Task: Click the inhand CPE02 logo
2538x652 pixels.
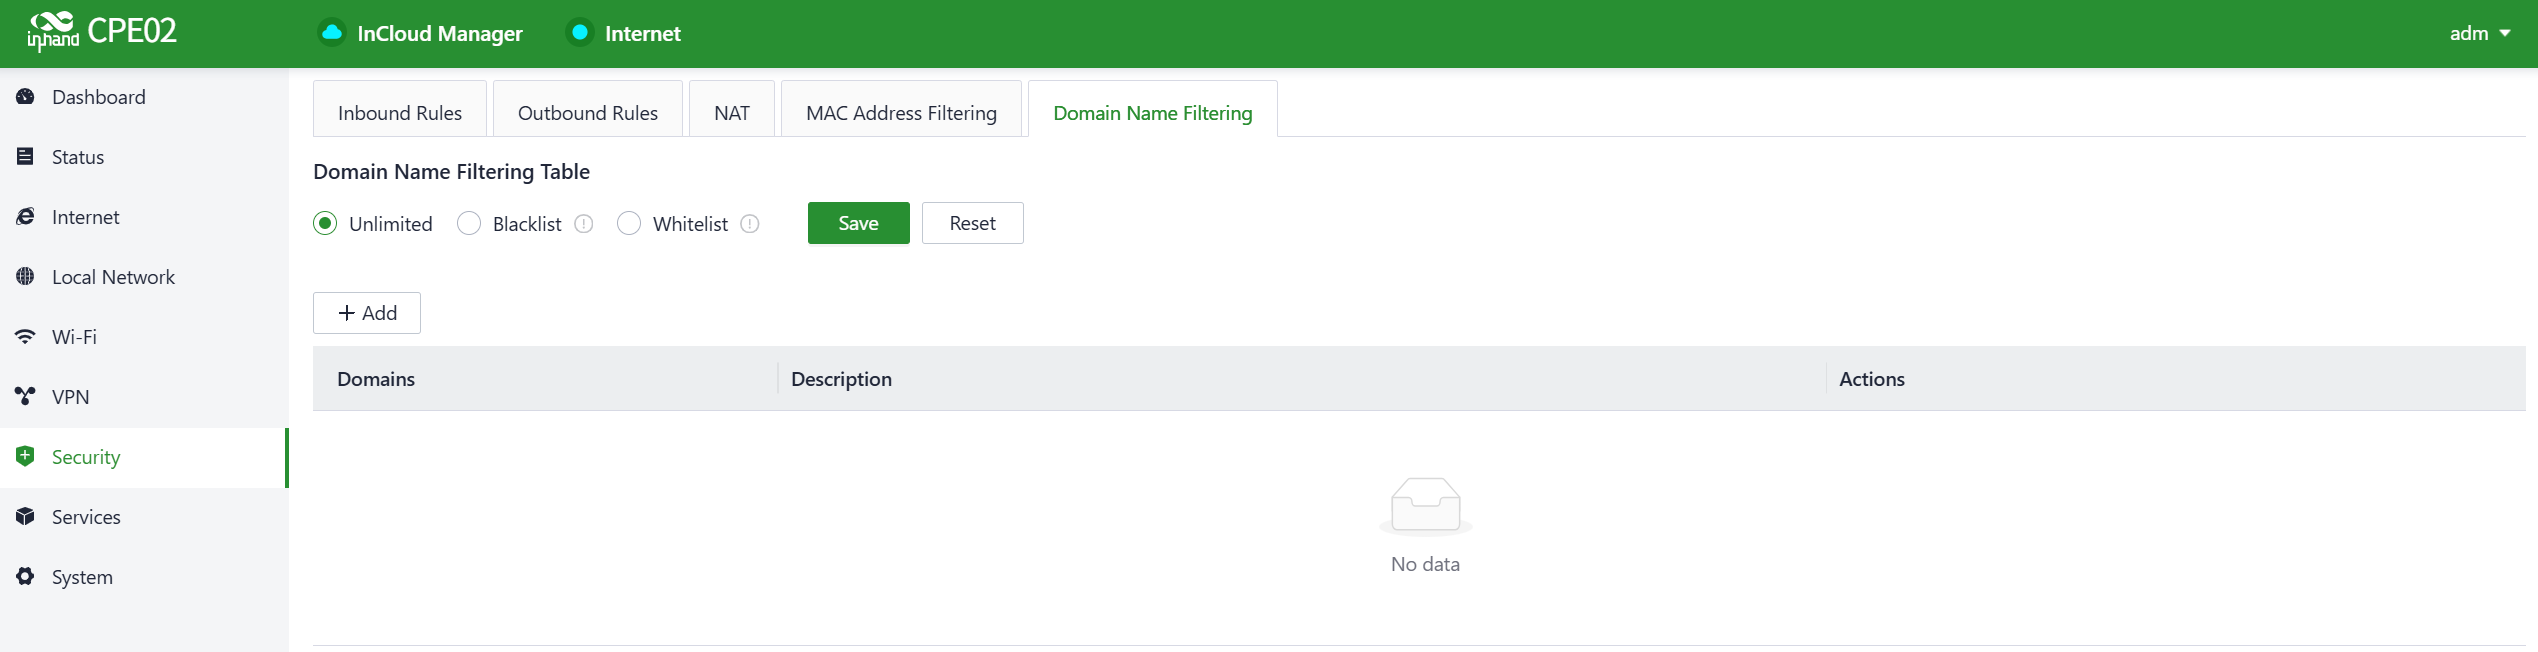Action: (102, 32)
